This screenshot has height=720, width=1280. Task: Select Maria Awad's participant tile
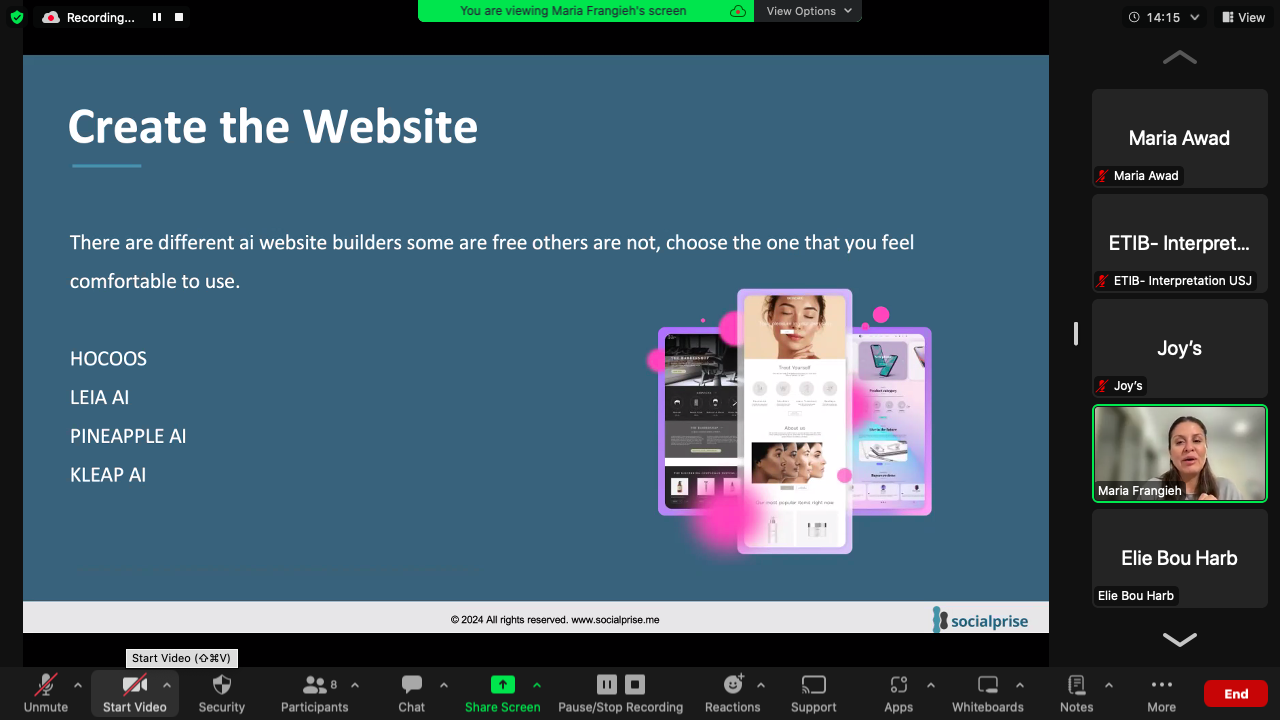click(1180, 138)
